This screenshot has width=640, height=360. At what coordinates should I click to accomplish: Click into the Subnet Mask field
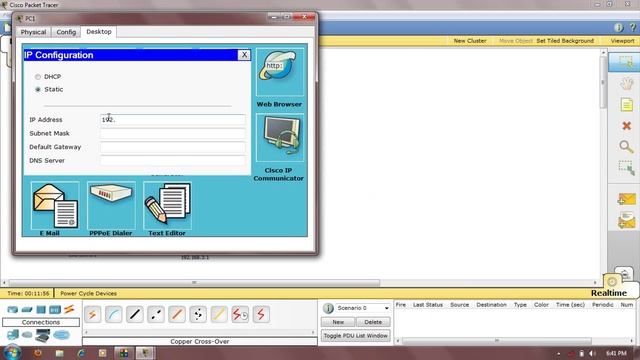(x=173, y=133)
